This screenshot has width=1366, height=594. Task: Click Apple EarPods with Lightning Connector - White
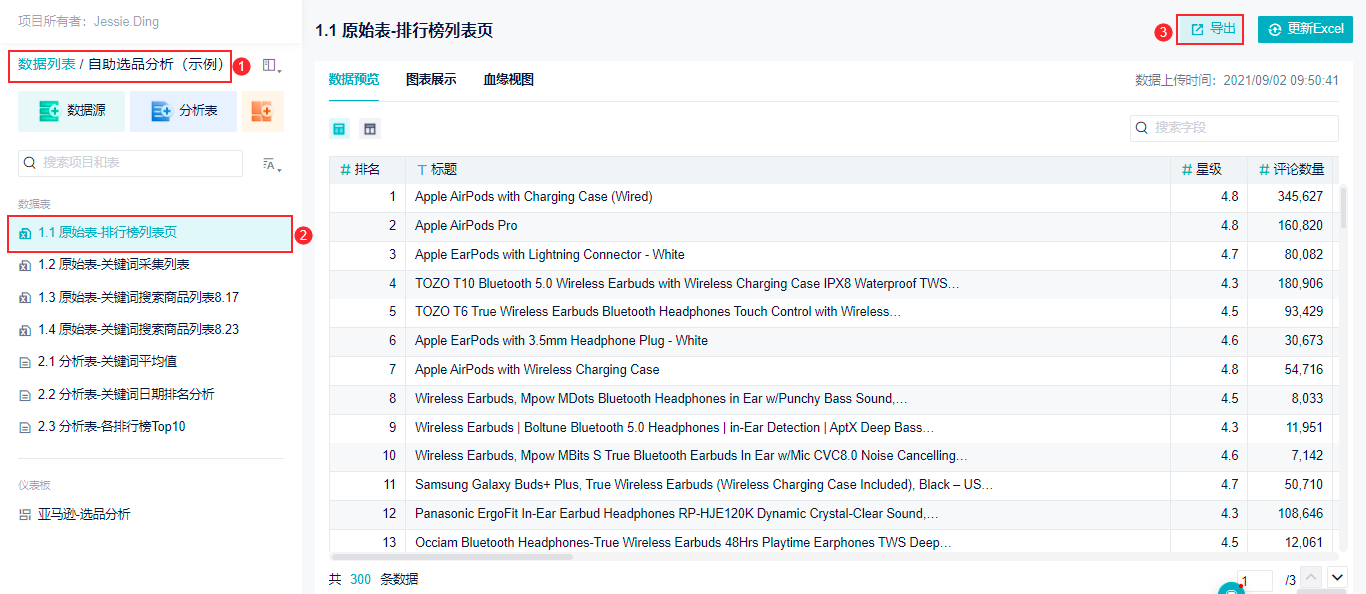550,255
